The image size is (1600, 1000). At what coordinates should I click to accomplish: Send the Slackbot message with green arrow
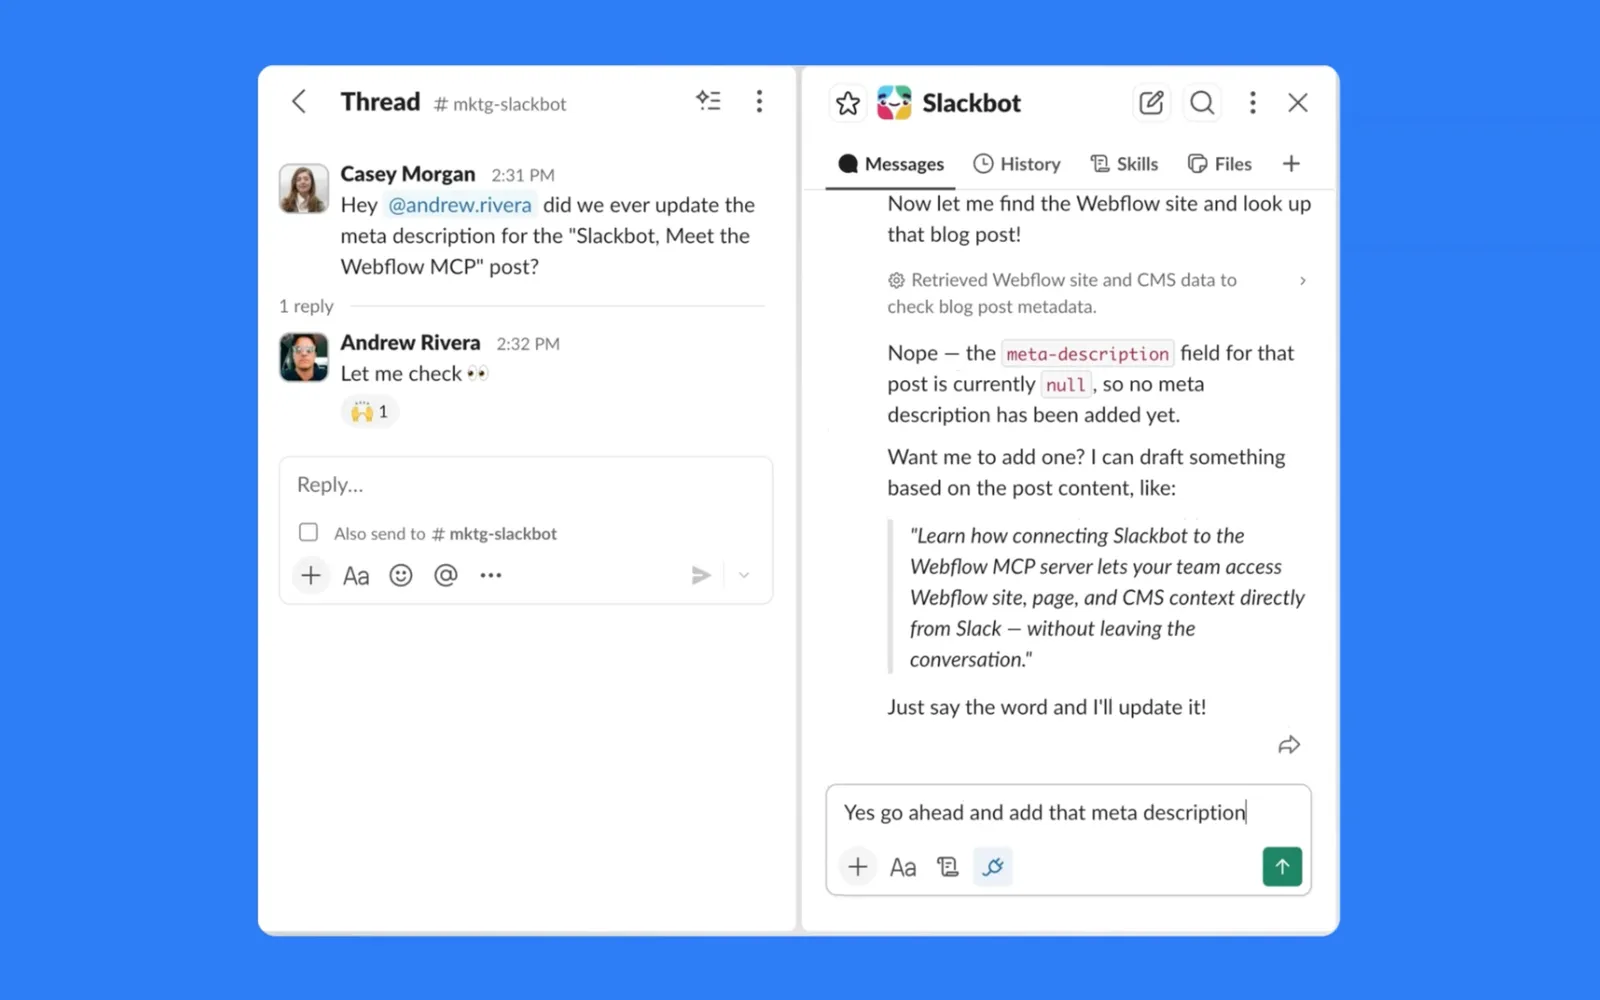1282,866
